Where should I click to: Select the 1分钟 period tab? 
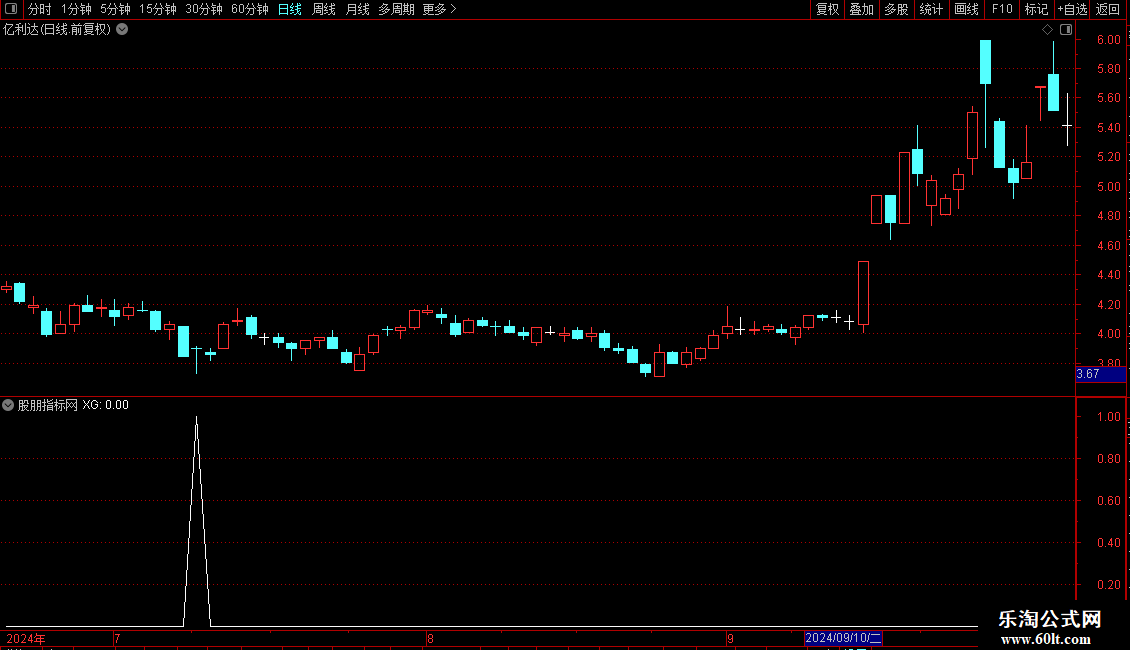click(76, 9)
